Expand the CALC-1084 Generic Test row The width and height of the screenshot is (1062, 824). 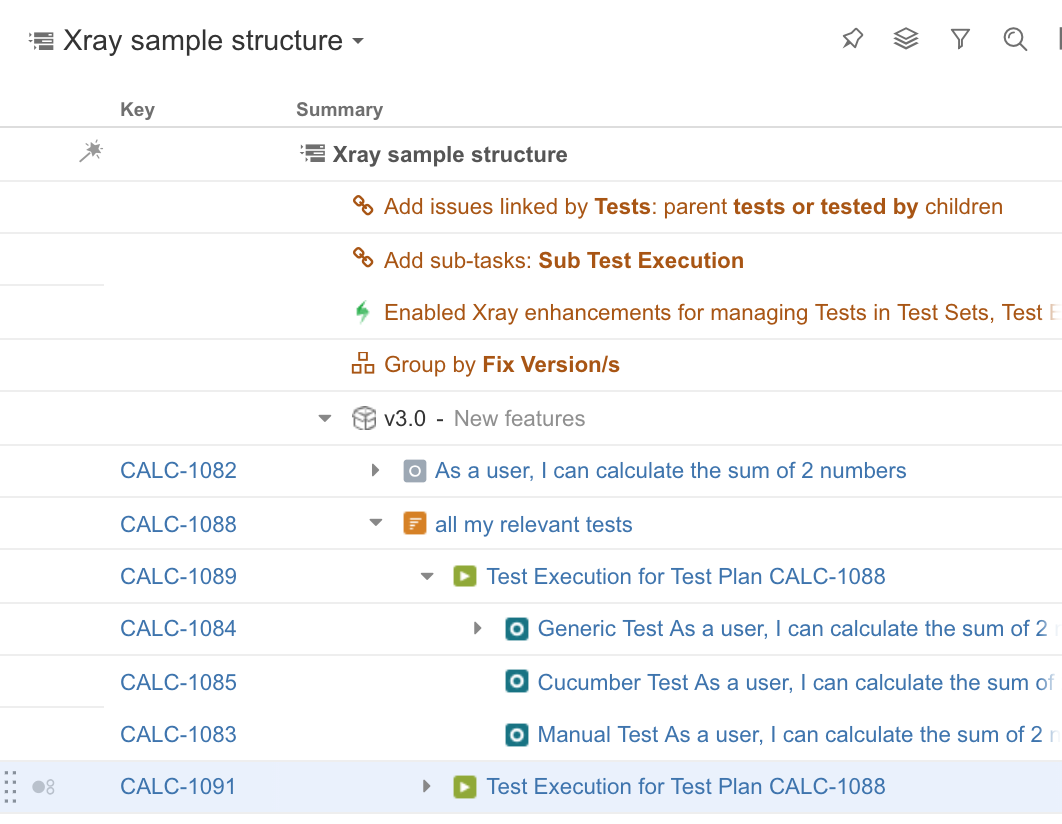[477, 628]
